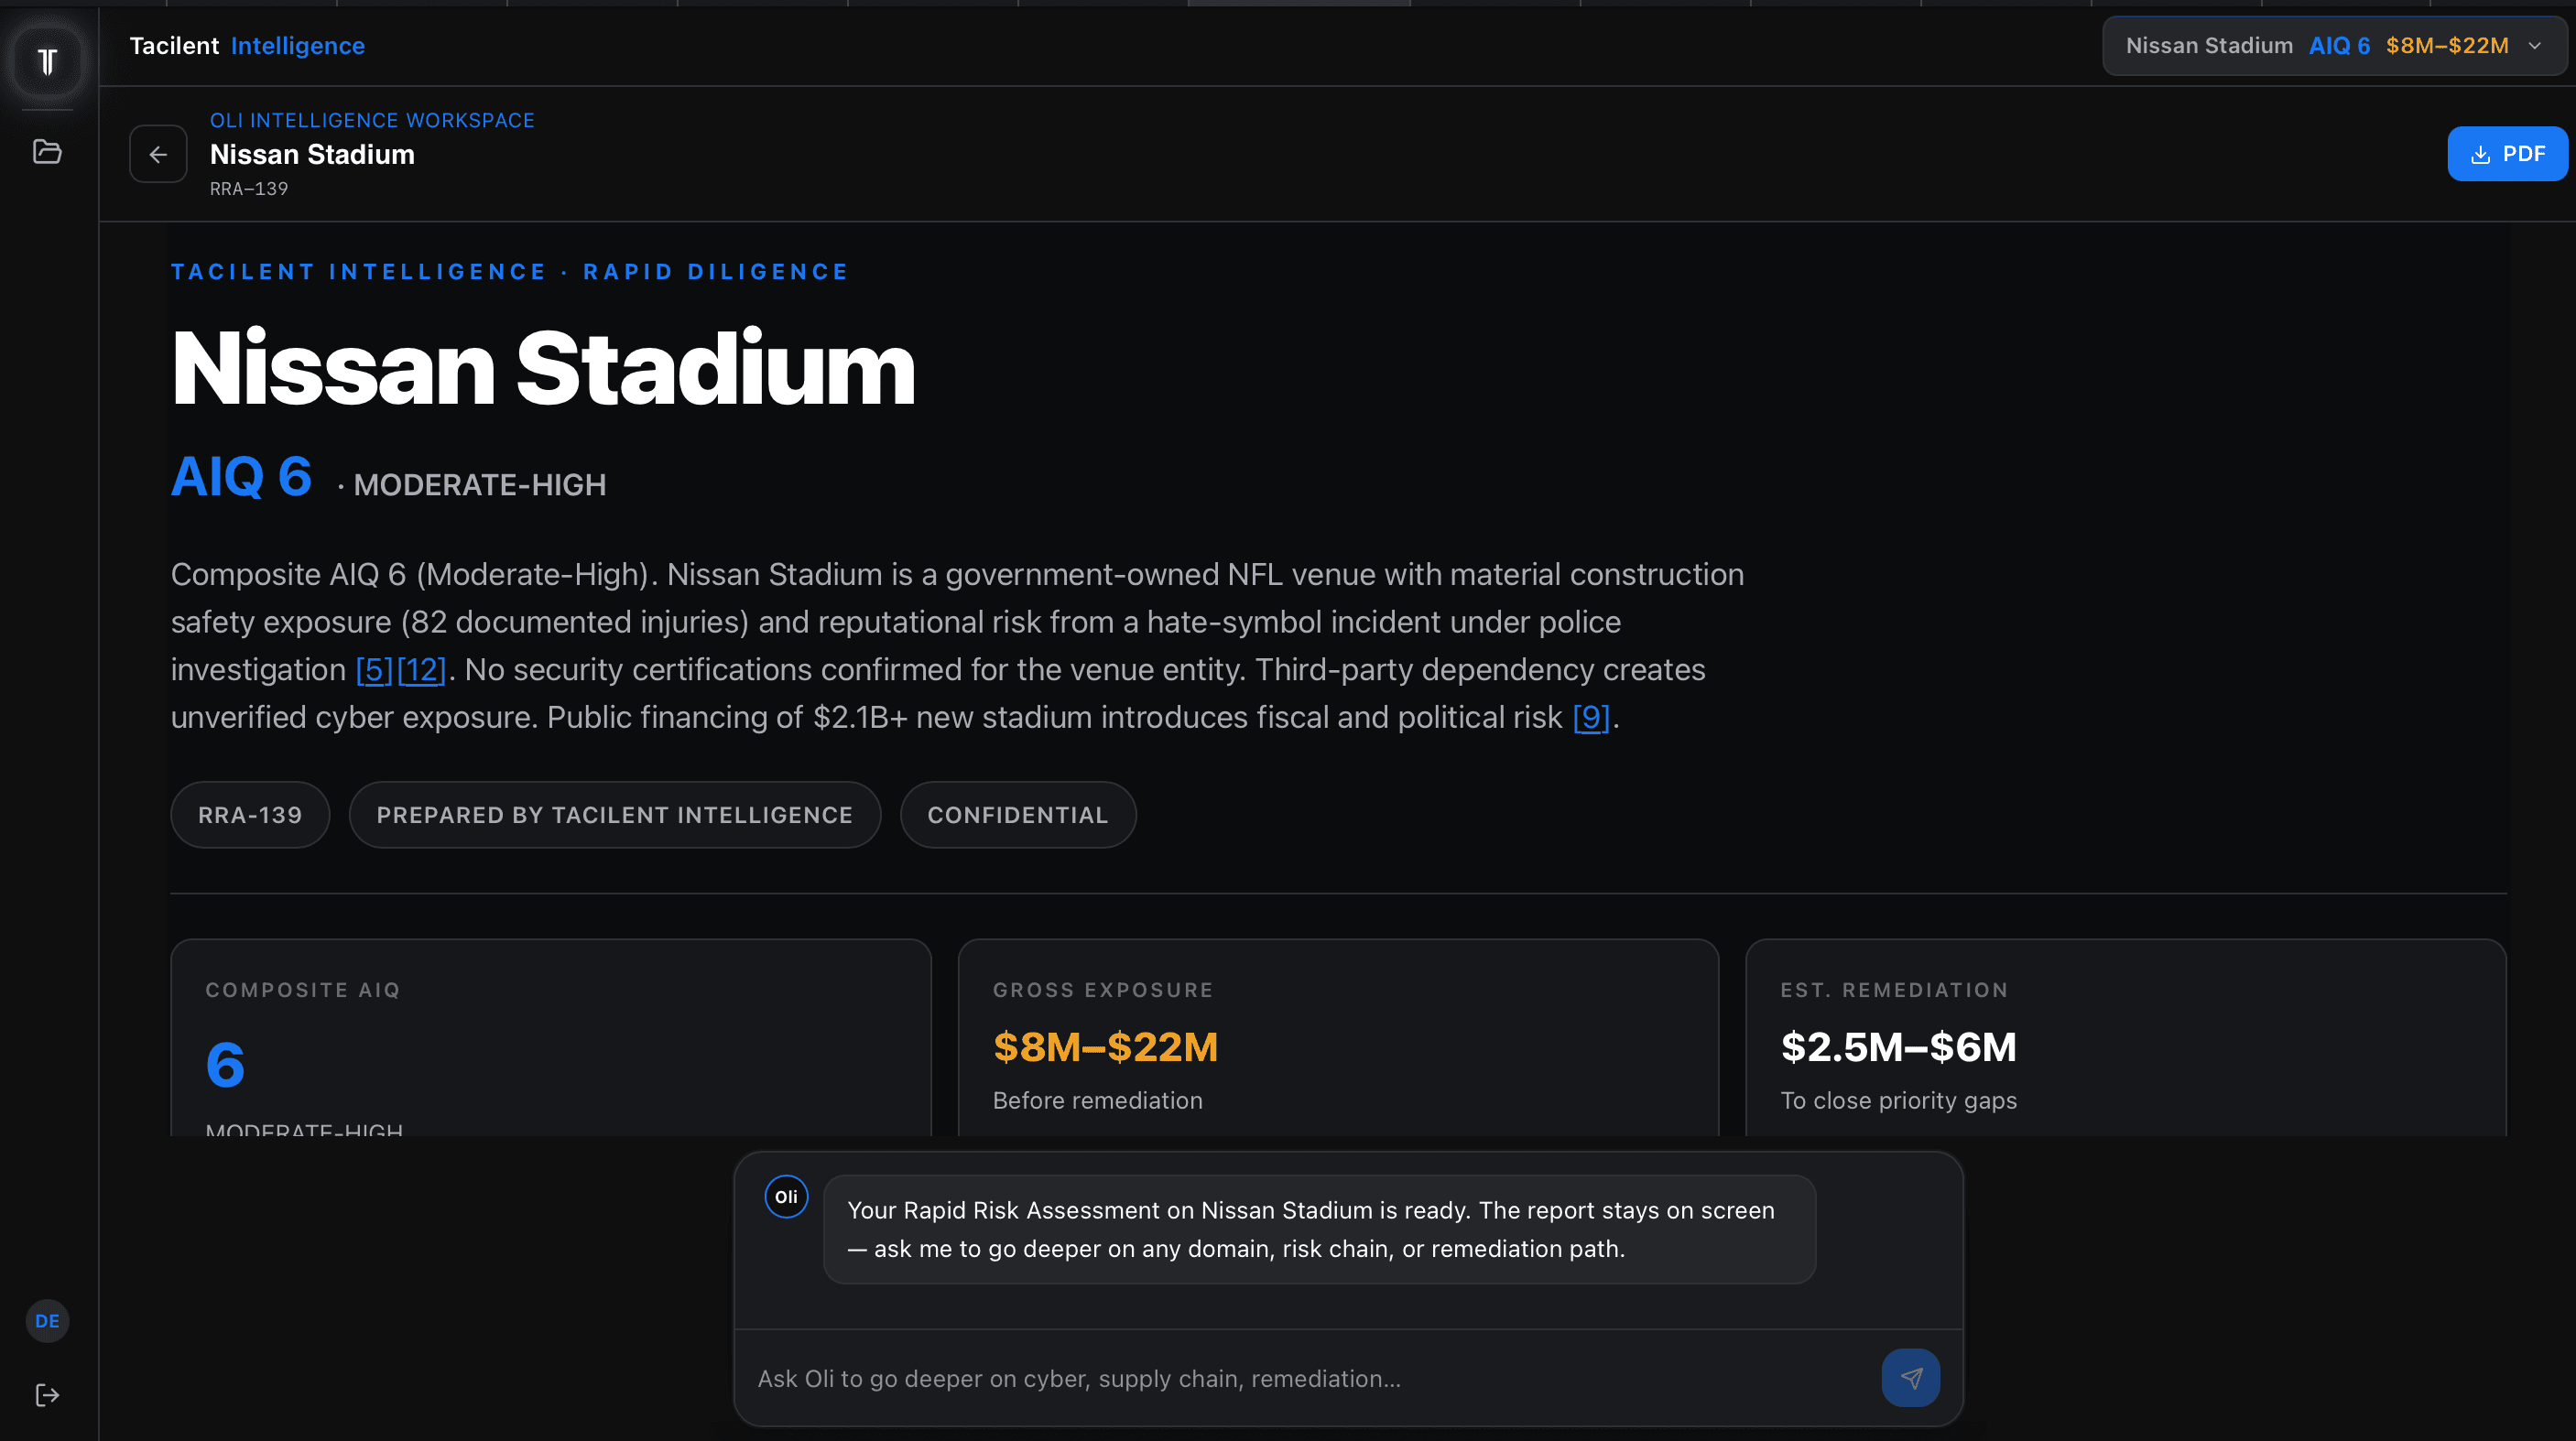Click the large Nissan Stadium report heading
The image size is (2576, 1441).
pos(543,368)
